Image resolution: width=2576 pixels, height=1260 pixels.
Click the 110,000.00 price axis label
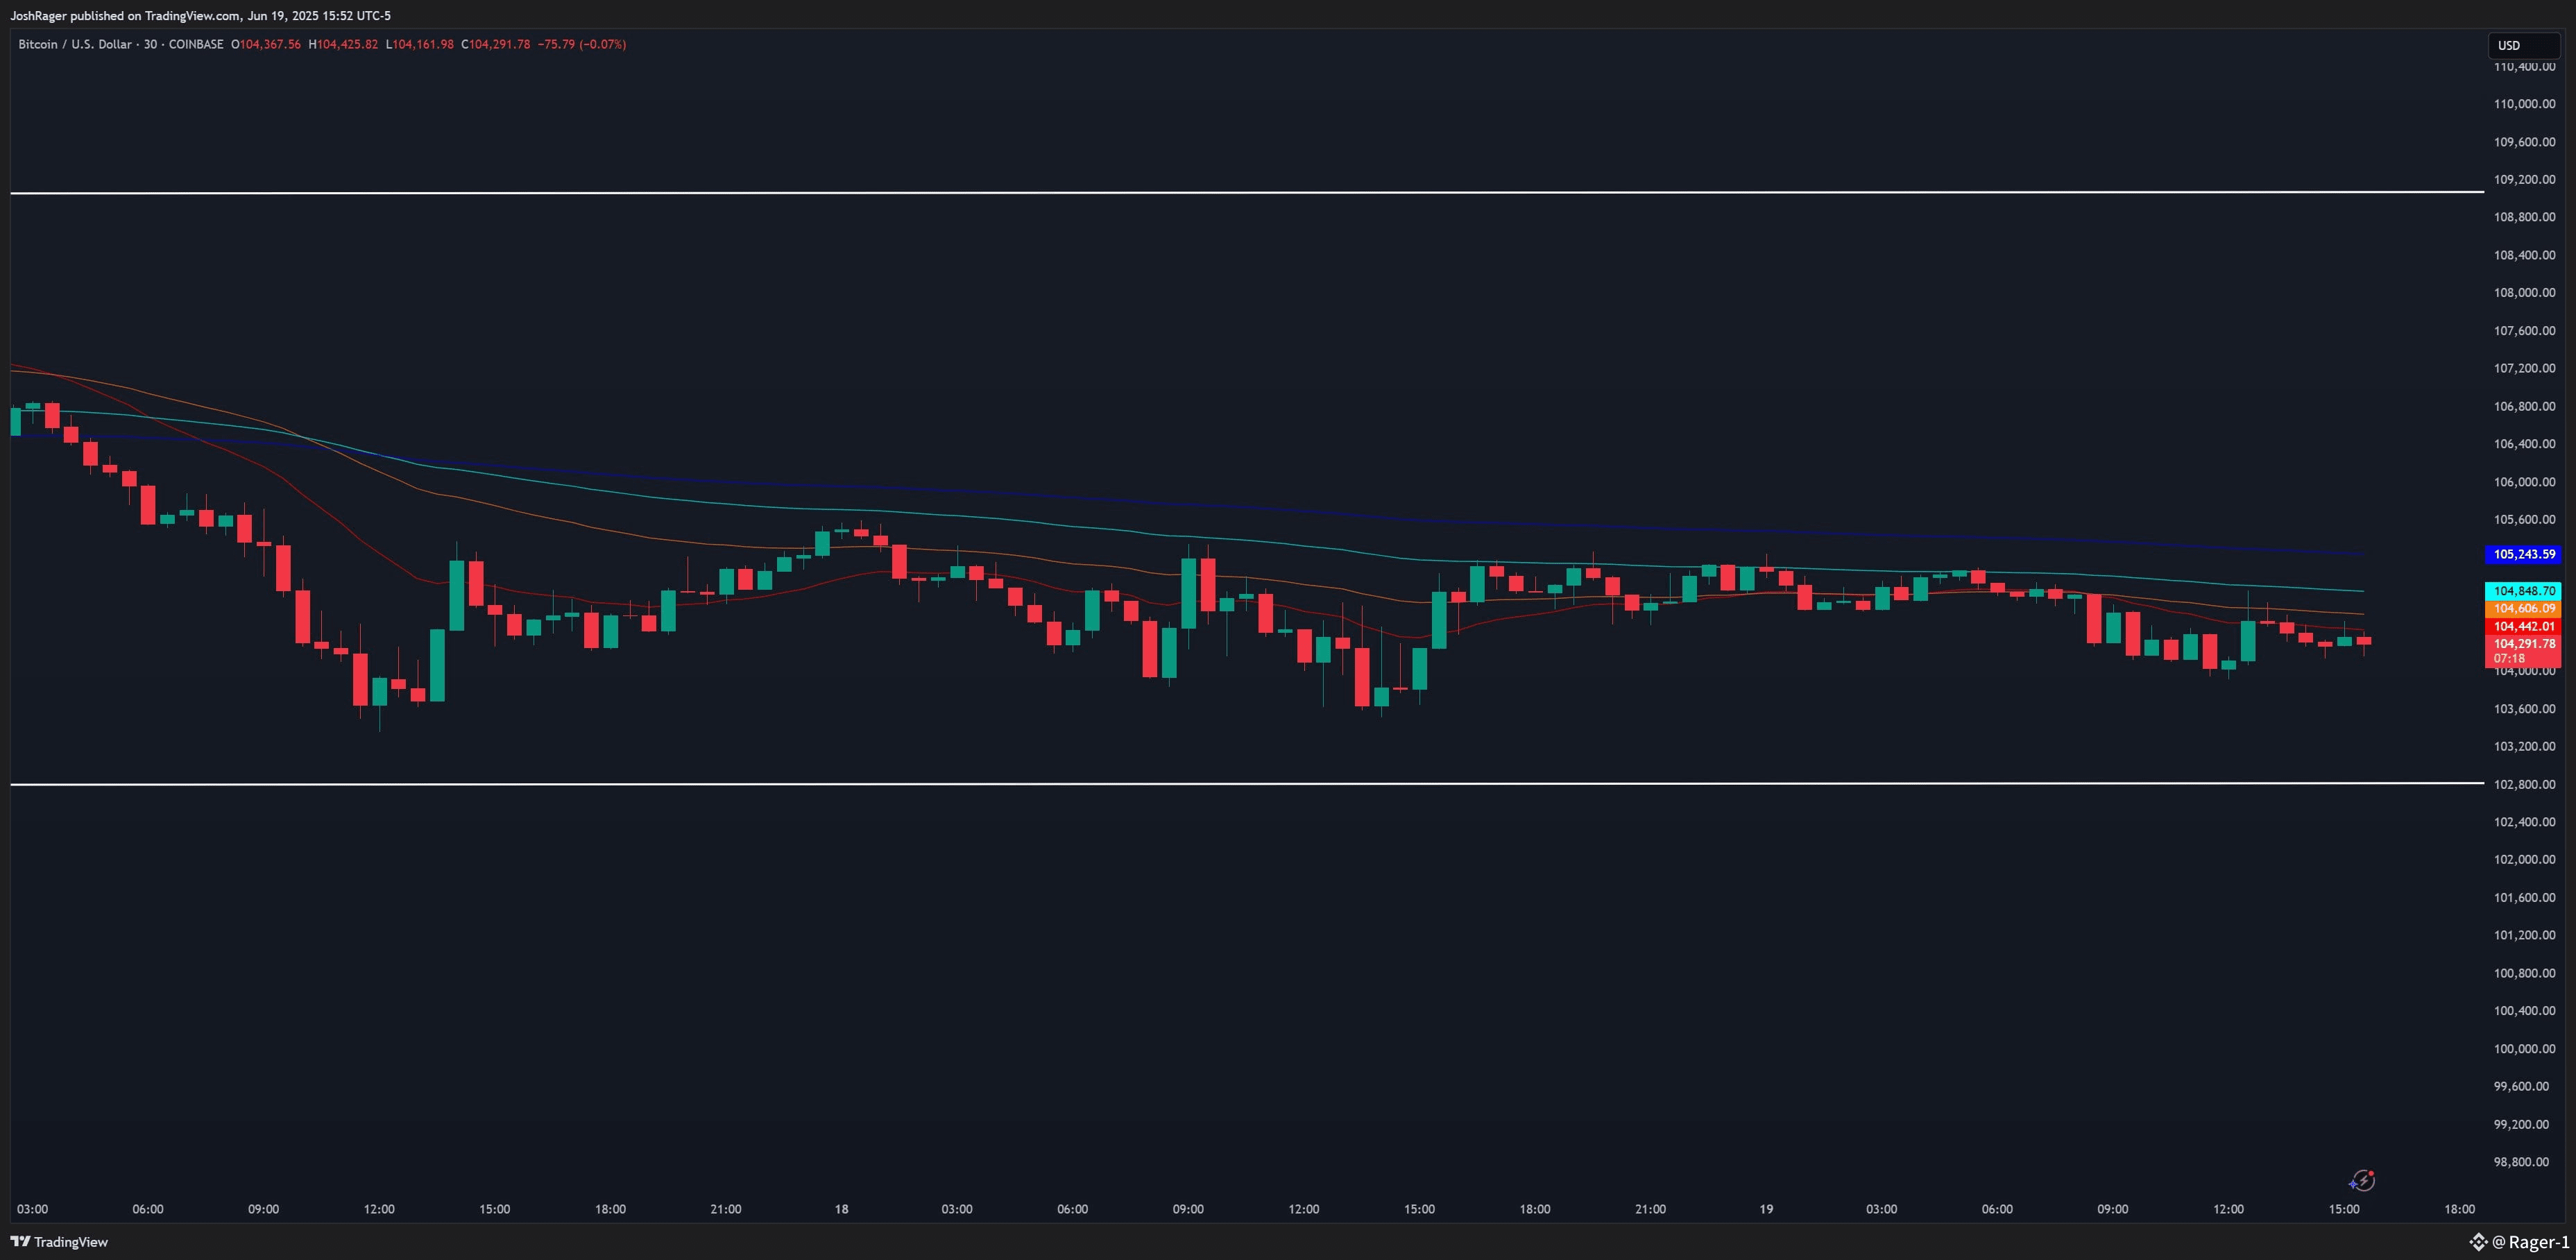[x=2524, y=104]
